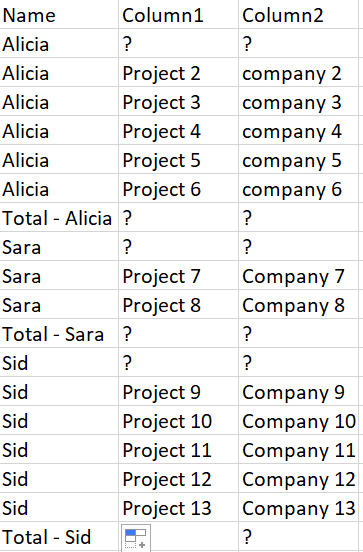This screenshot has height=552, width=363.
Task: Click the Project 6 cell
Action: pyautogui.click(x=179, y=188)
